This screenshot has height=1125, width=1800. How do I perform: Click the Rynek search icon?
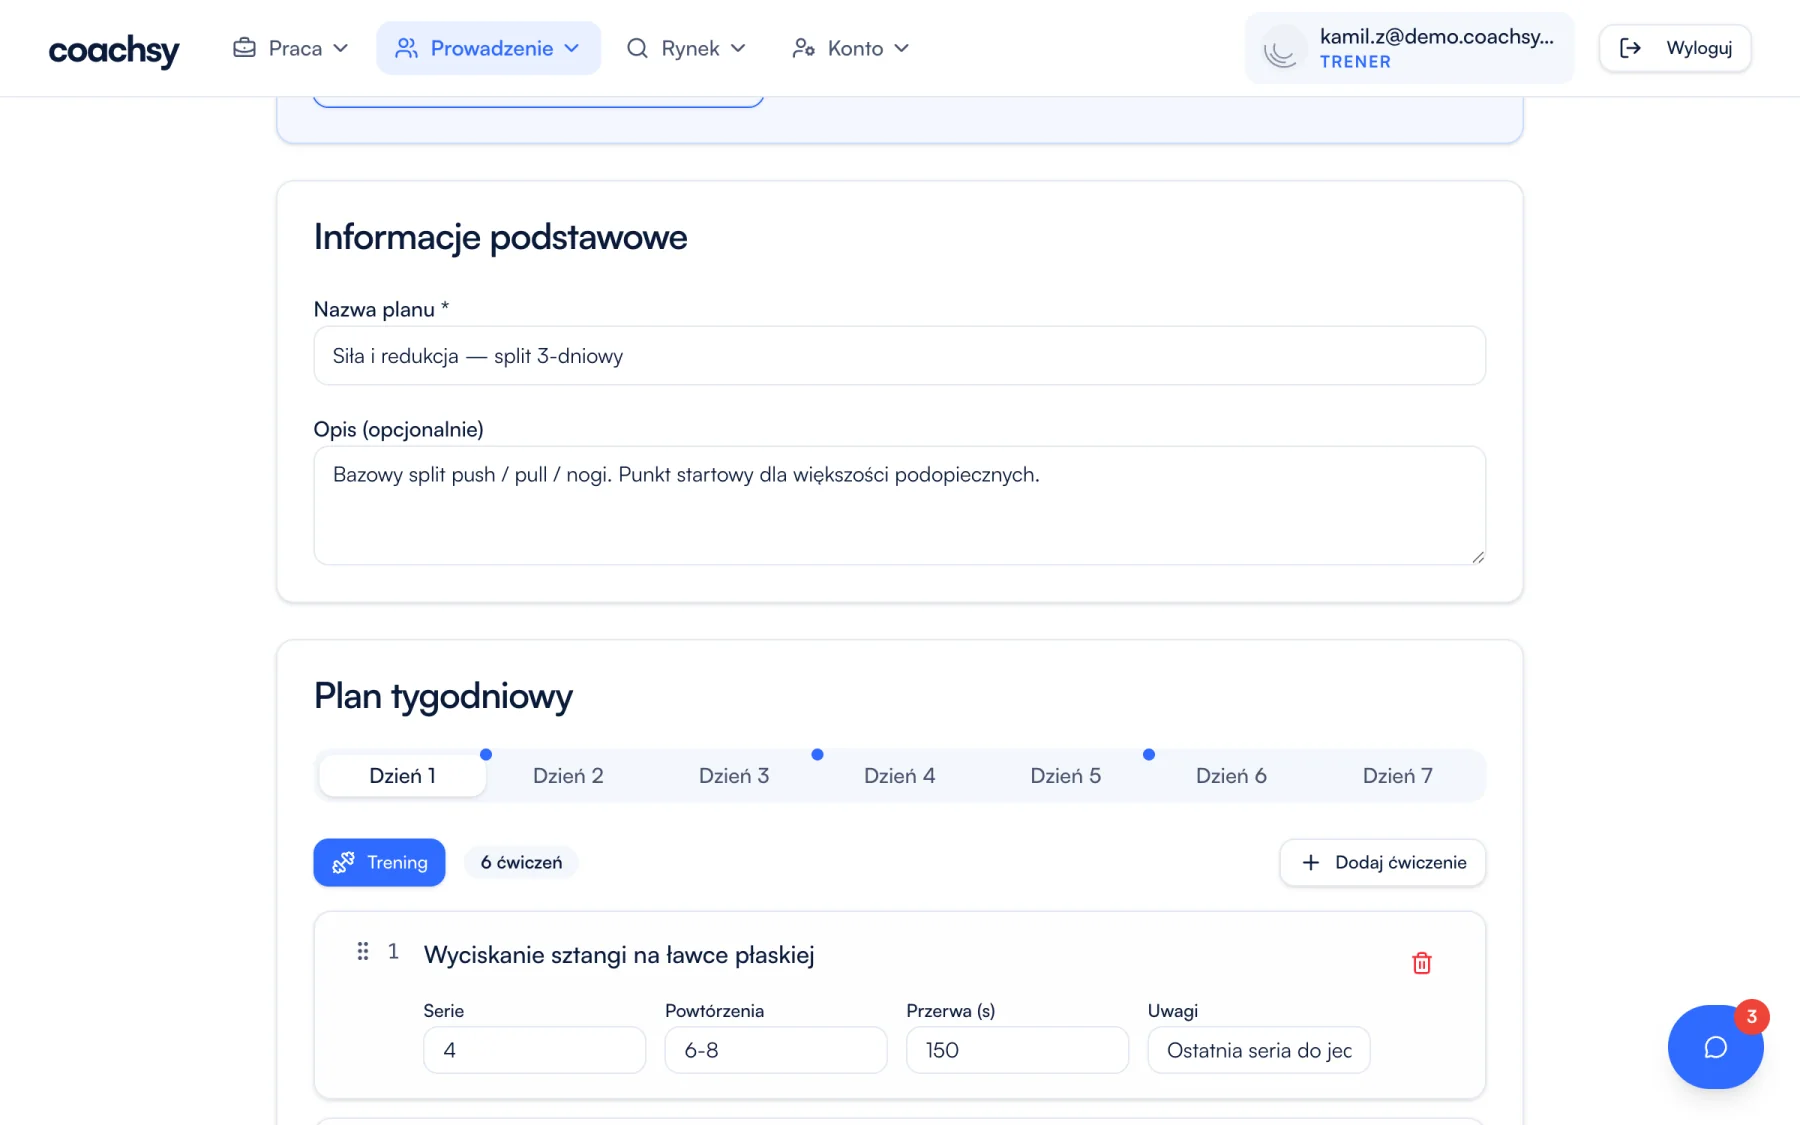(x=637, y=48)
